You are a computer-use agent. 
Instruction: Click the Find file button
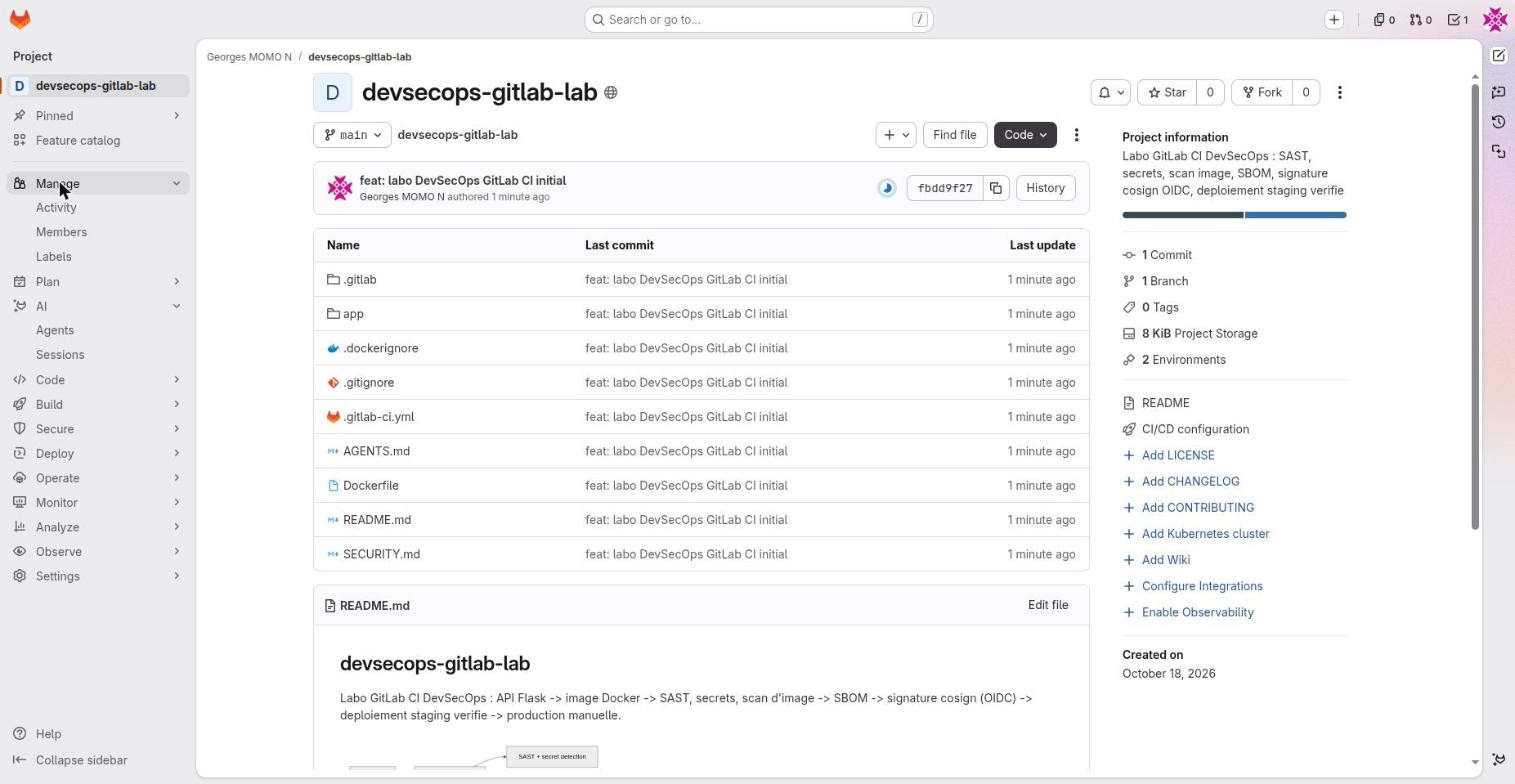(x=955, y=135)
